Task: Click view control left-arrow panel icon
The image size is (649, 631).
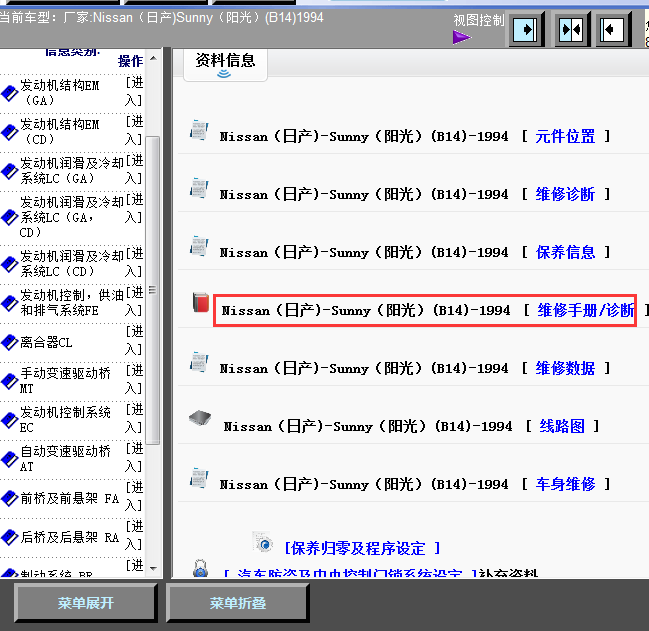Action: point(613,30)
